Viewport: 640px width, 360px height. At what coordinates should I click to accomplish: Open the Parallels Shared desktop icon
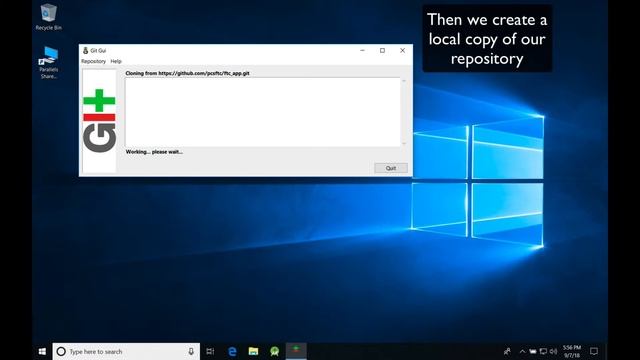click(49, 62)
